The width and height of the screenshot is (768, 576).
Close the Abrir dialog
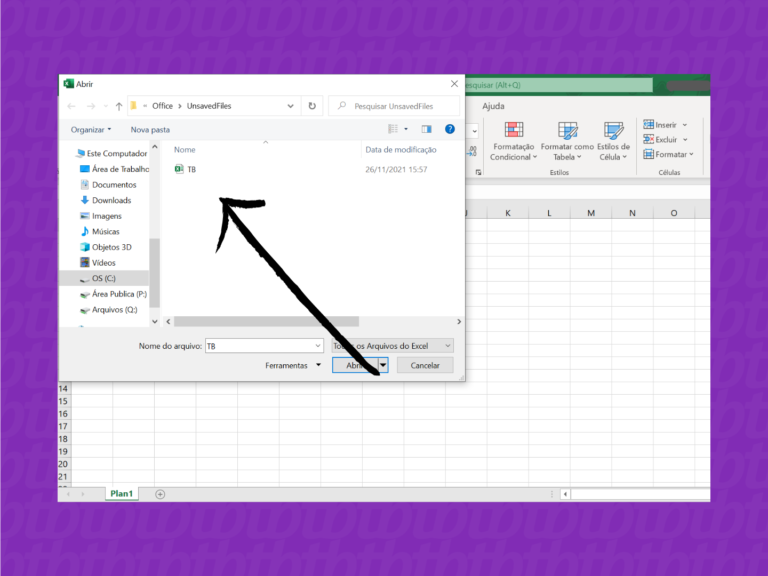[x=454, y=84]
